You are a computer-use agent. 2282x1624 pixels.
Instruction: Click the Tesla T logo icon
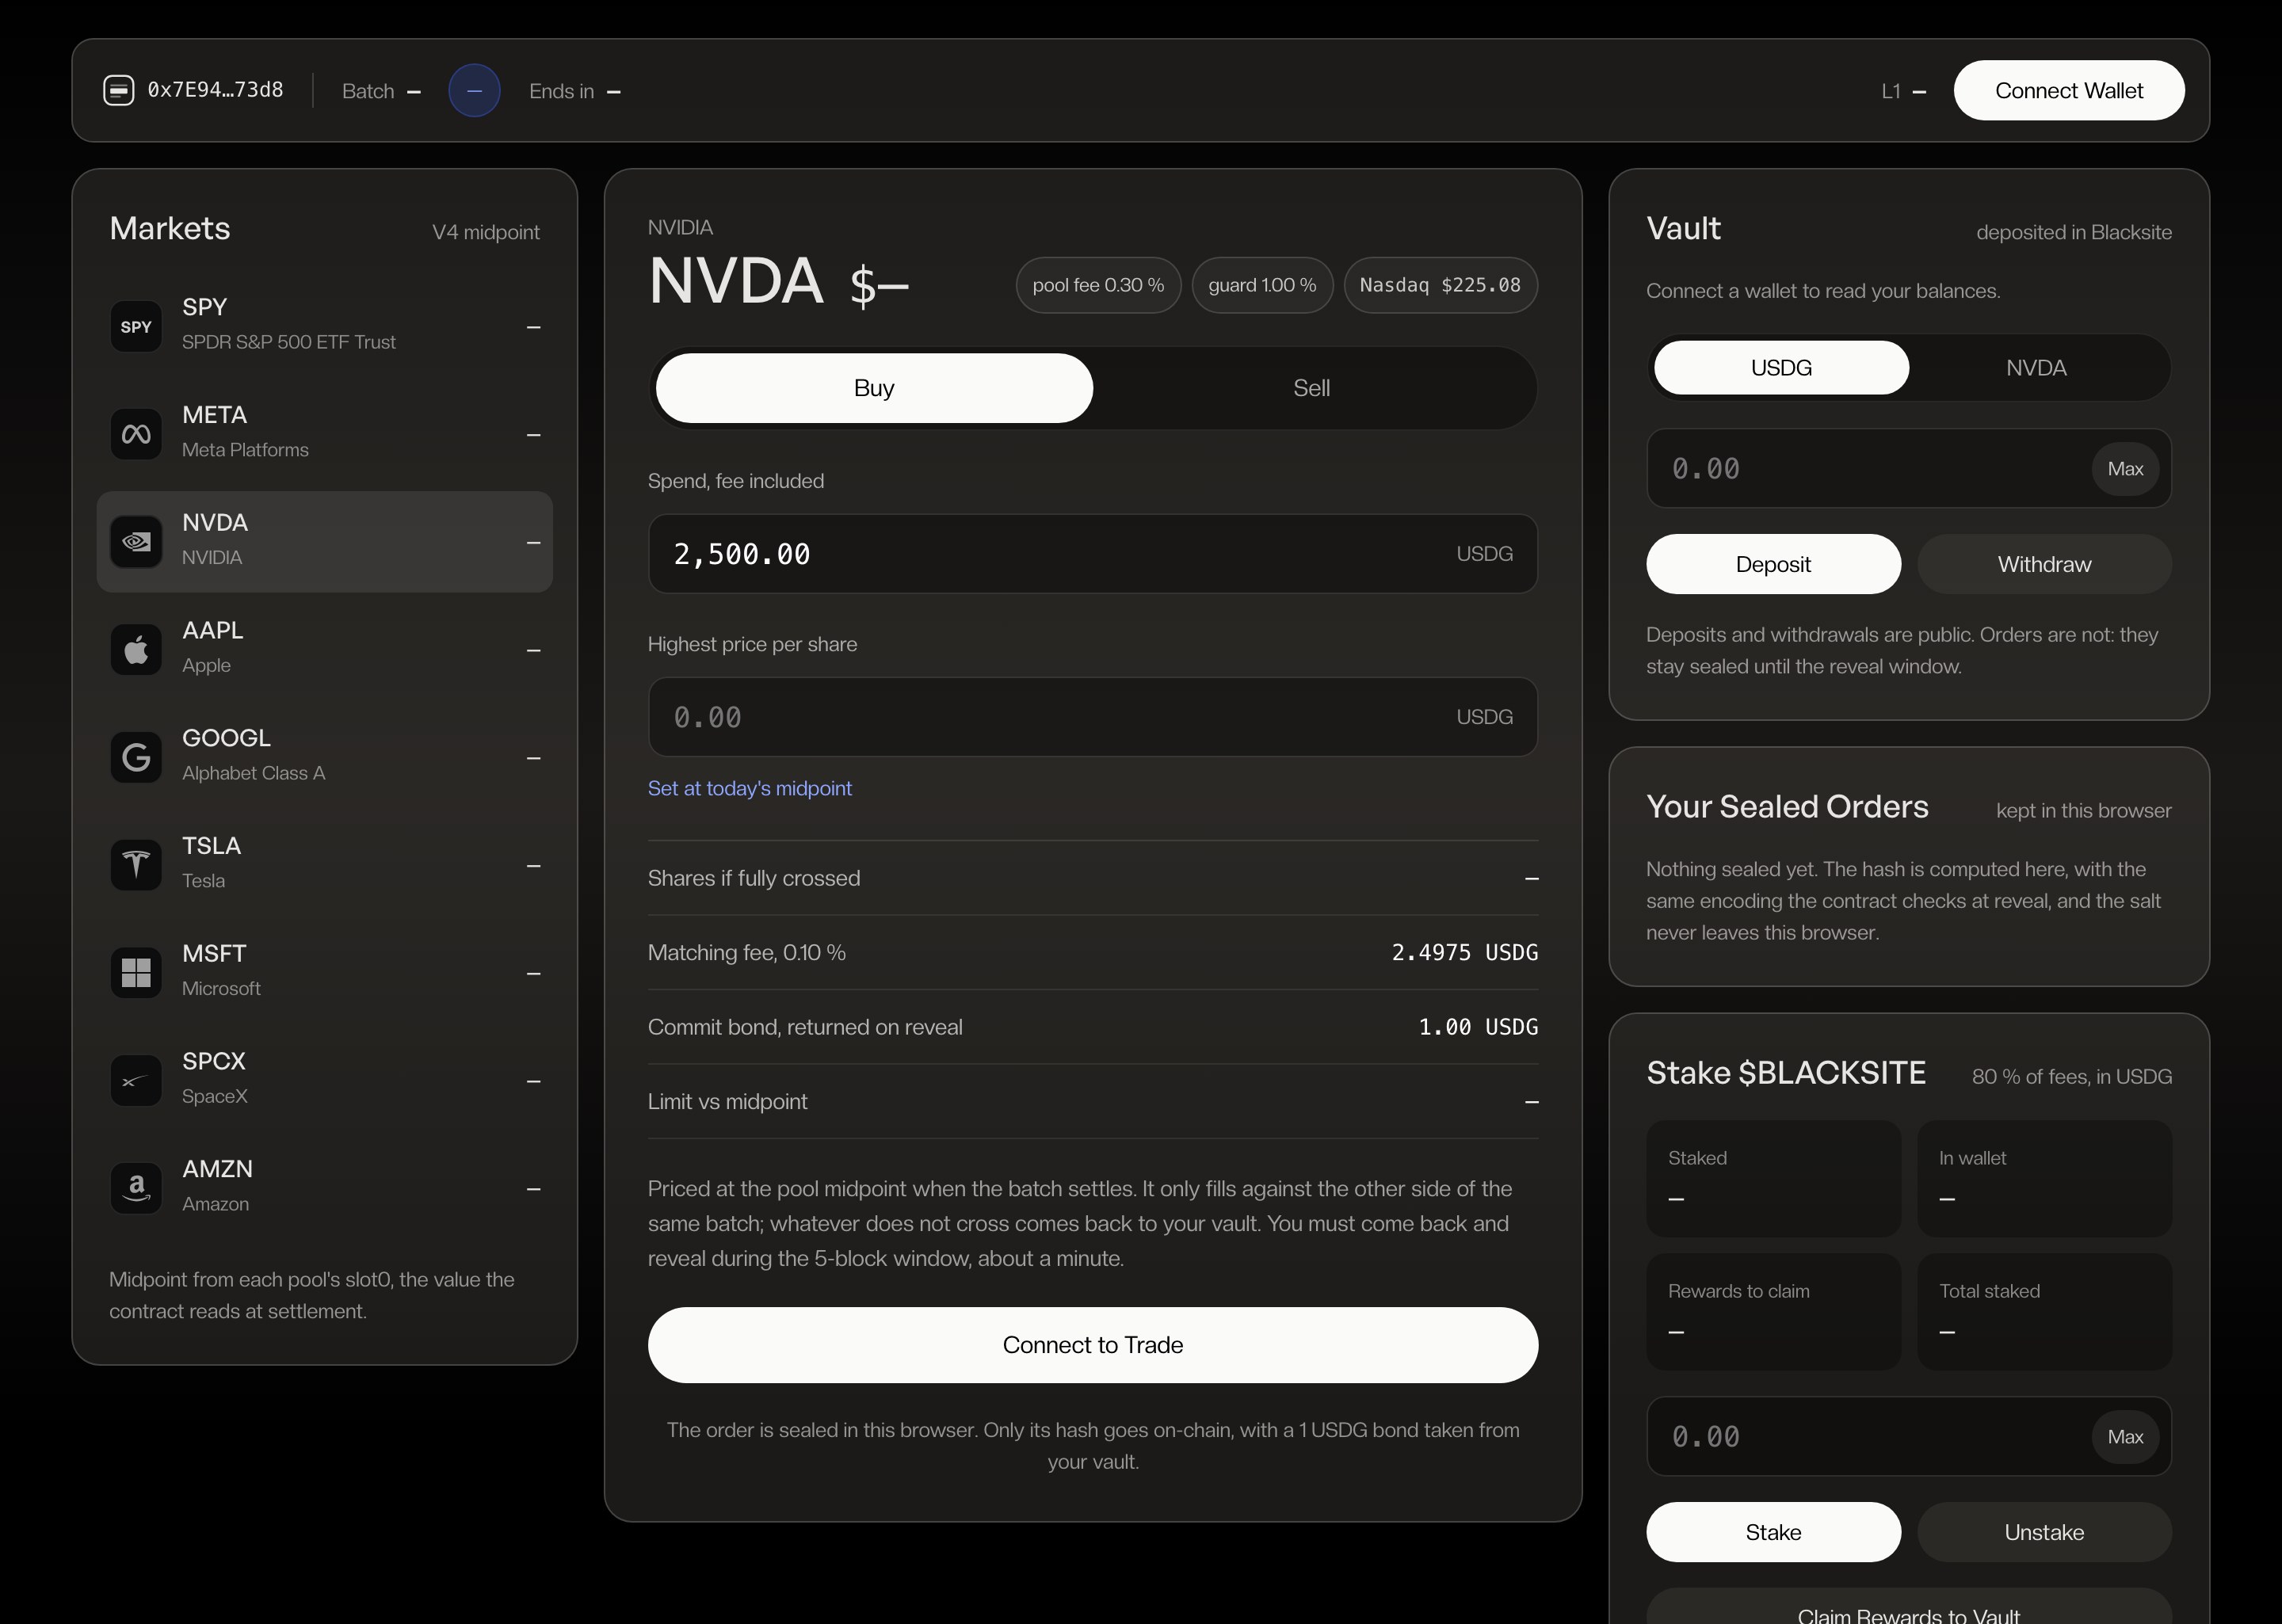[x=136, y=865]
